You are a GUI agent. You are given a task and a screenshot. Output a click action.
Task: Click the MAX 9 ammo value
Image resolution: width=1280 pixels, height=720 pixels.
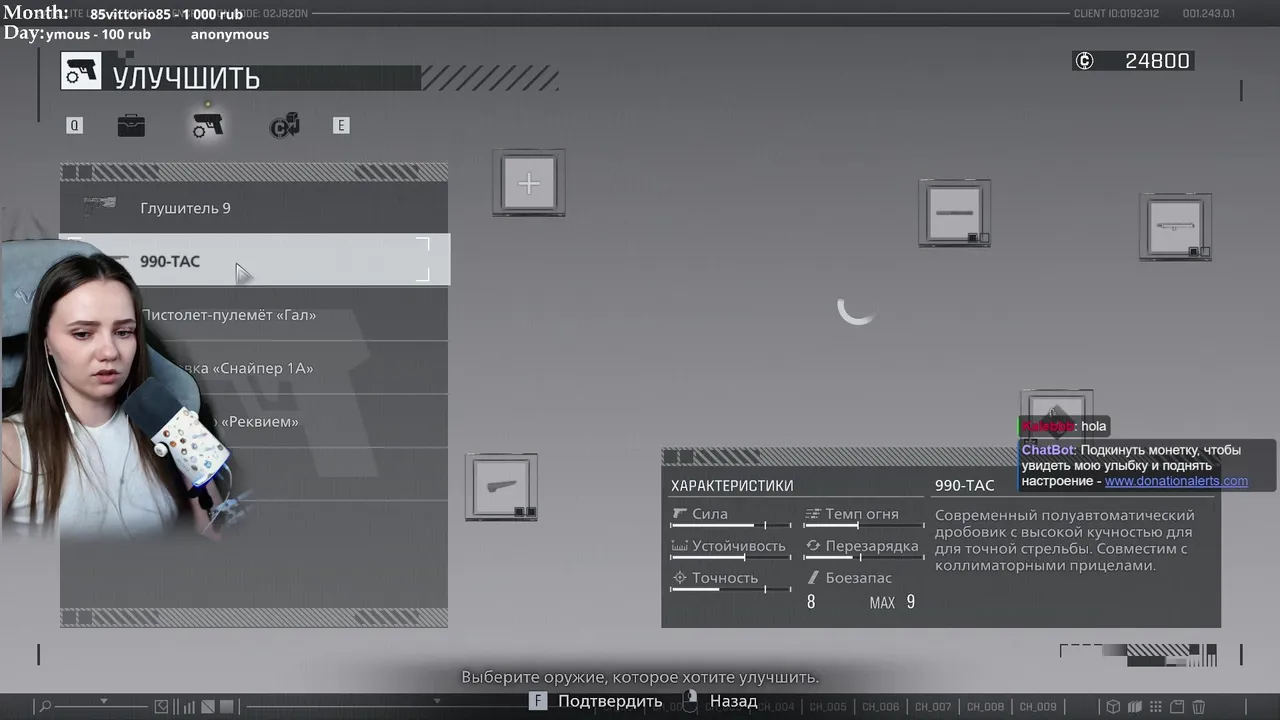tap(892, 602)
